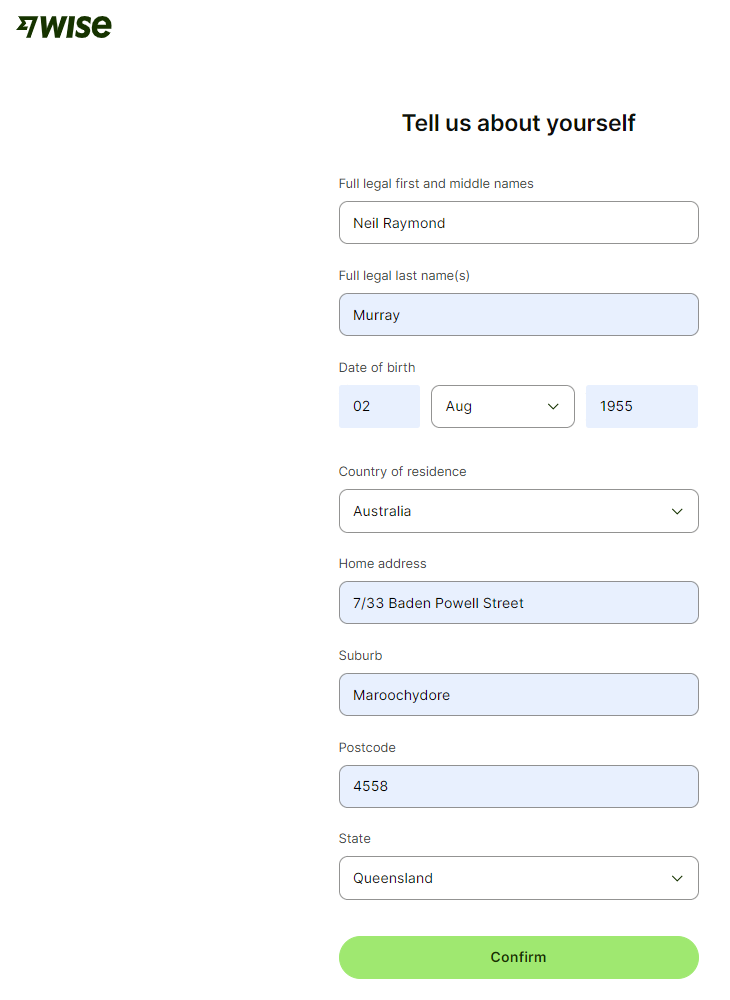This screenshot has width=730, height=1000.
Task: Click the chevron arrow beside Australia
Action: click(x=677, y=511)
